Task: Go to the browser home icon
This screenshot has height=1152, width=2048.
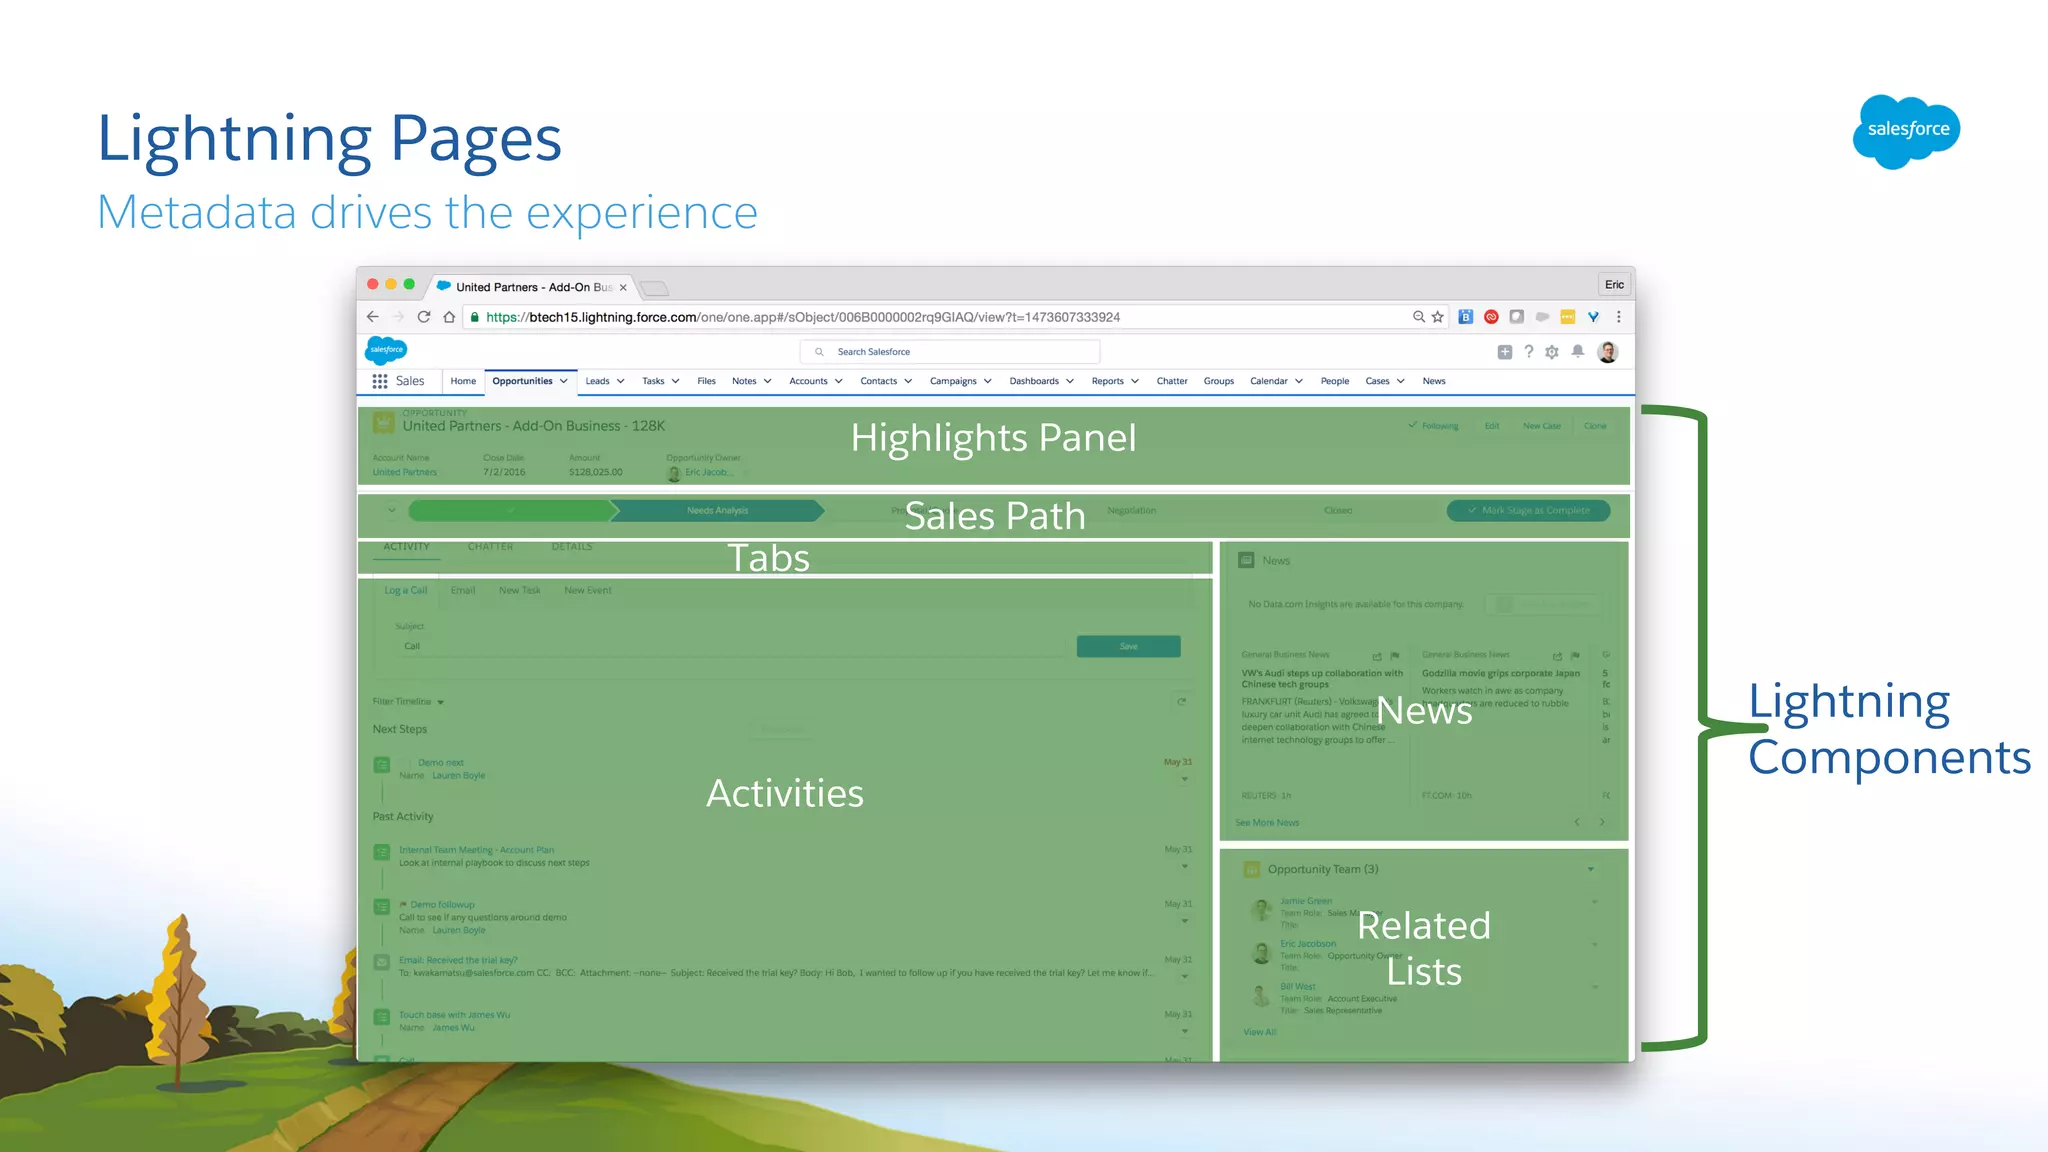Action: pos(449,317)
